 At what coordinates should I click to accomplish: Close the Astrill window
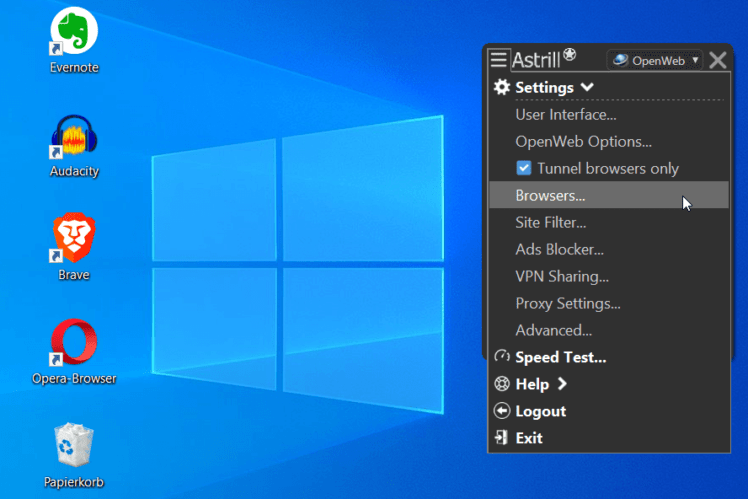tap(717, 61)
